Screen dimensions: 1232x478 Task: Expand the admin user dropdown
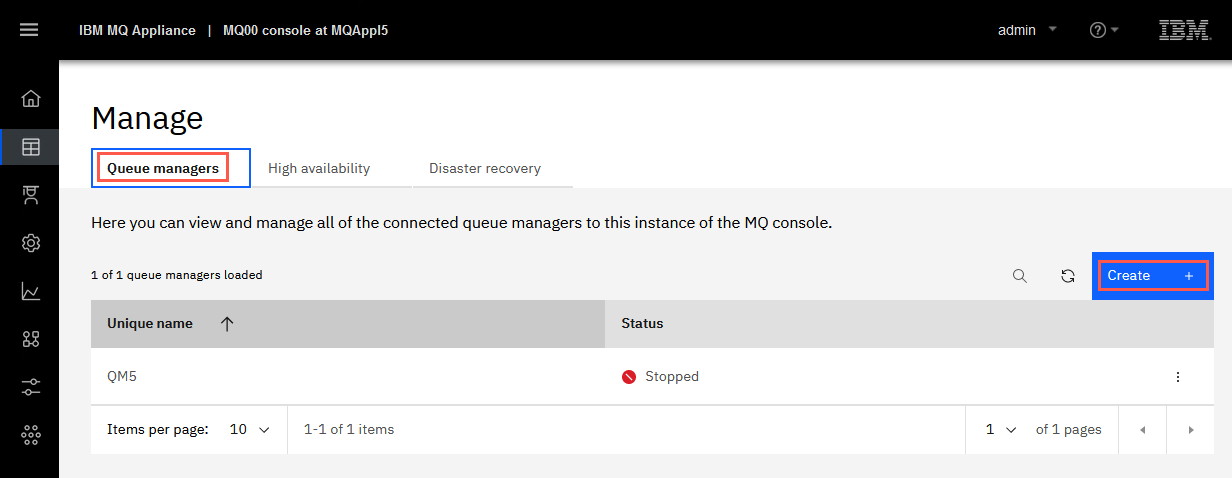pyautogui.click(x=1027, y=30)
